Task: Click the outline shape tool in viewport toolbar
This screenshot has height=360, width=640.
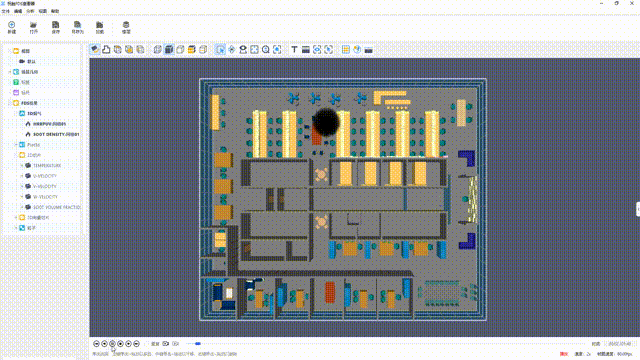Action: [x=106, y=49]
